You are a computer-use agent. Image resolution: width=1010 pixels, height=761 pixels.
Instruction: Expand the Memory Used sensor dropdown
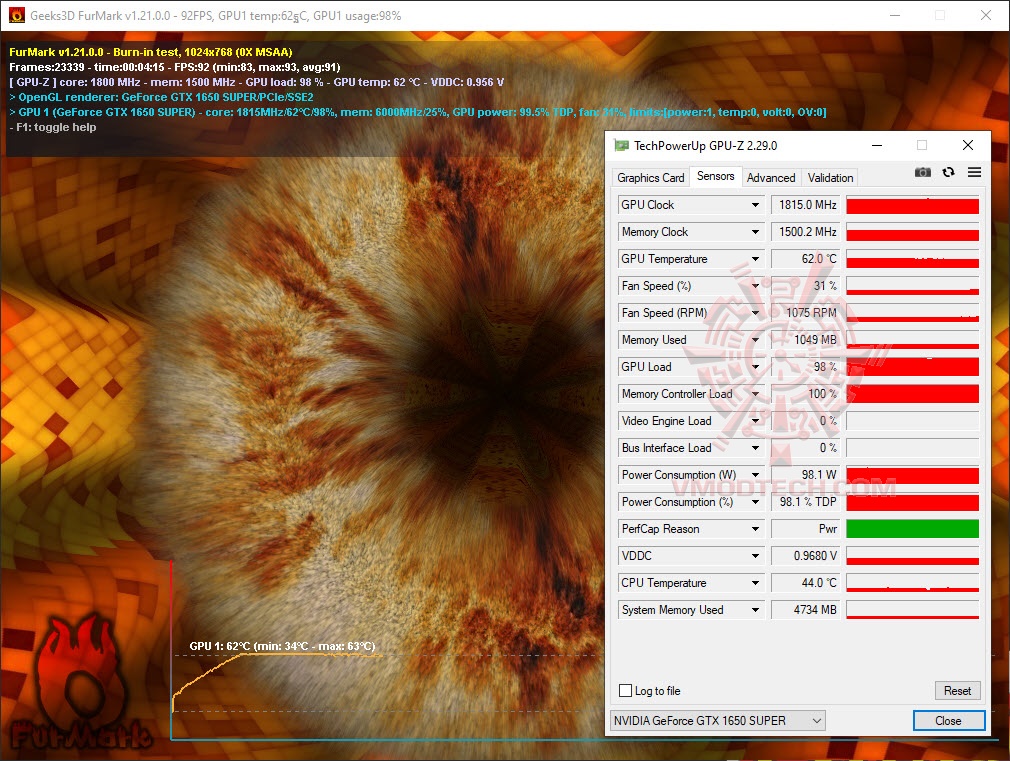coord(755,340)
